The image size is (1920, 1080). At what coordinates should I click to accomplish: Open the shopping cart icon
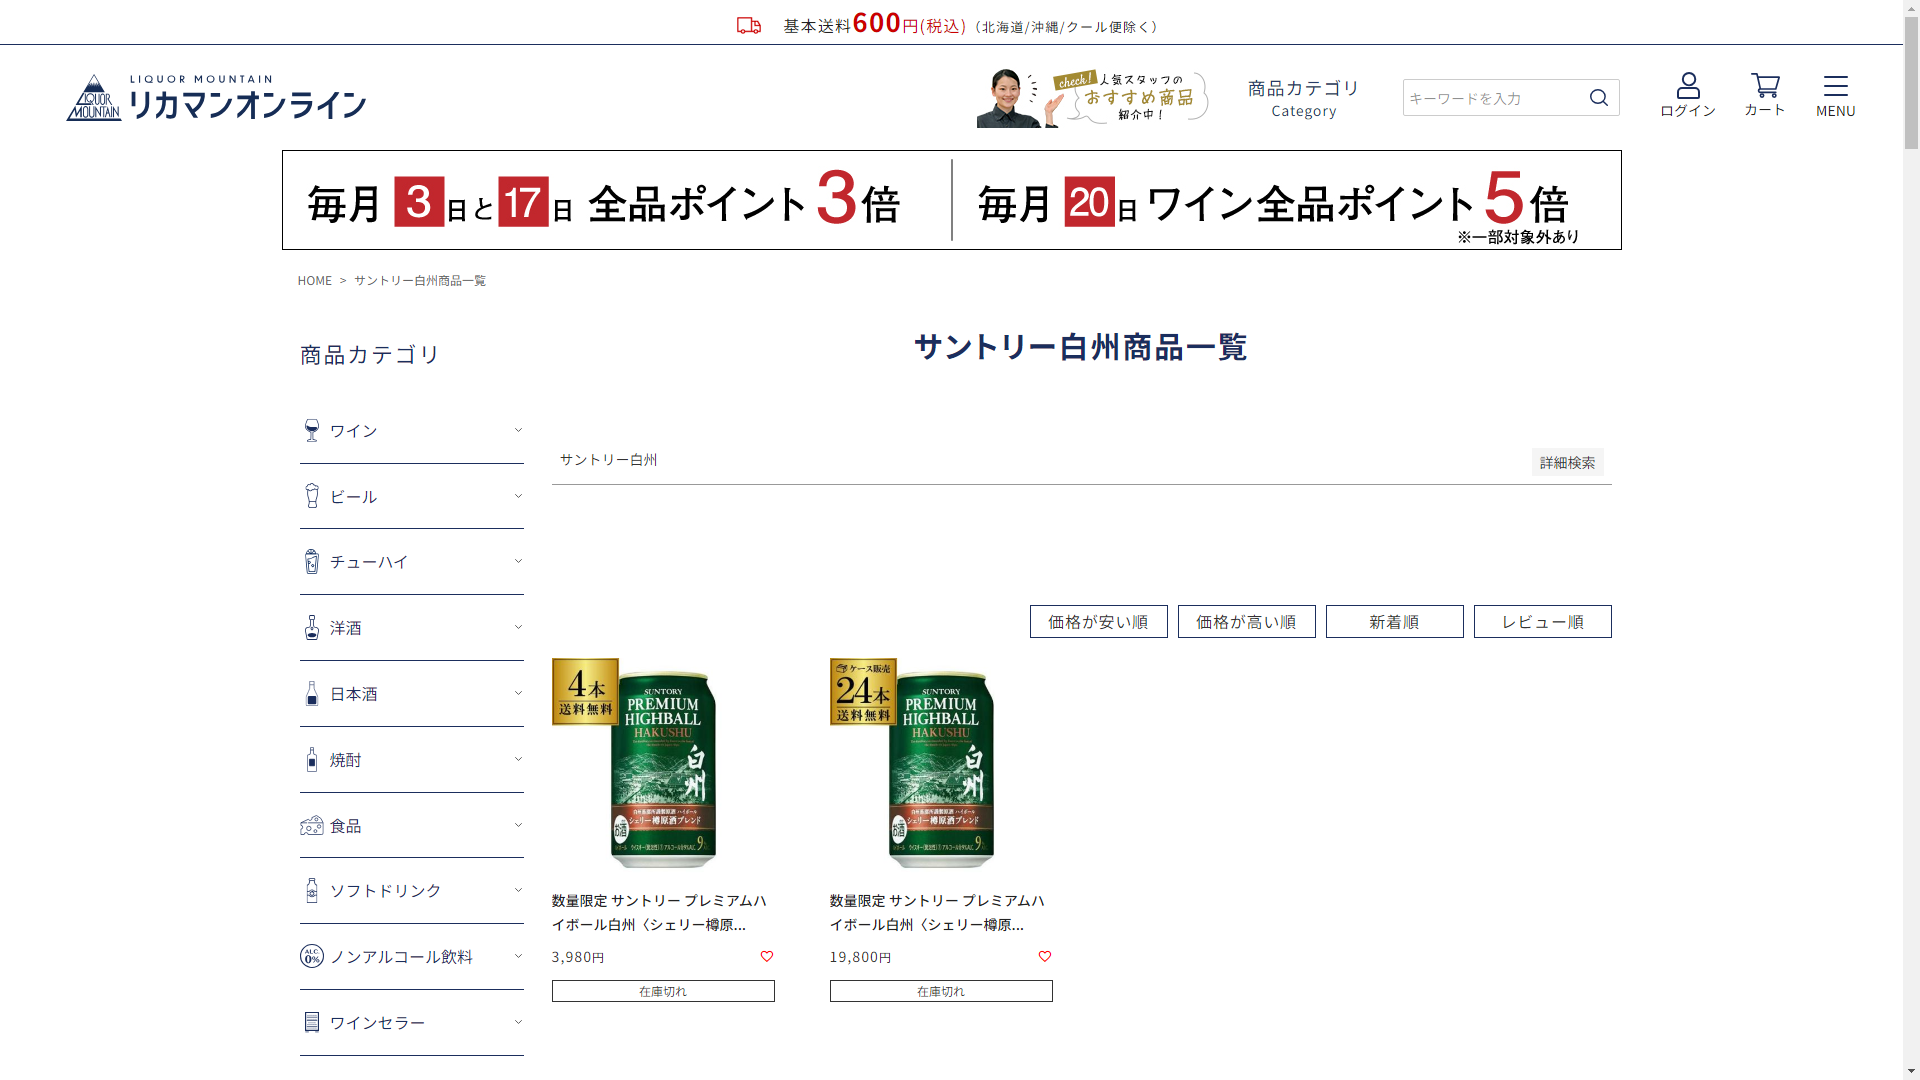point(1765,86)
